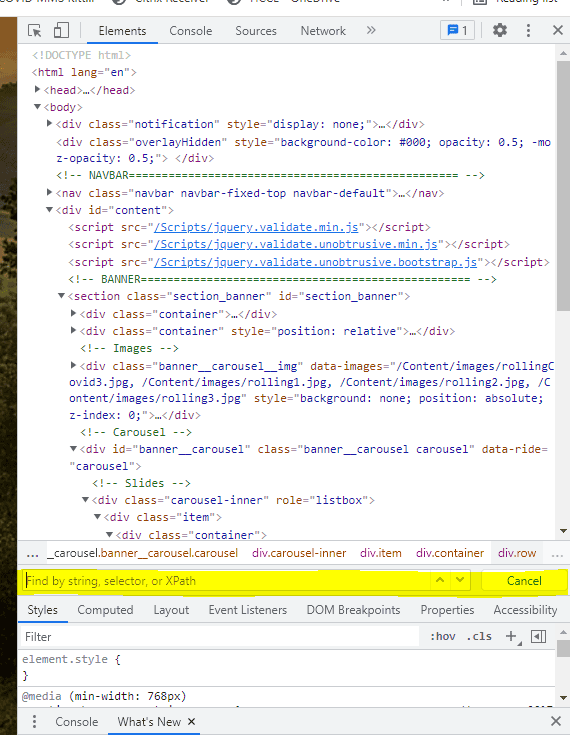Expand the first div class container node
Screen dimensions: 570x735
73,313
